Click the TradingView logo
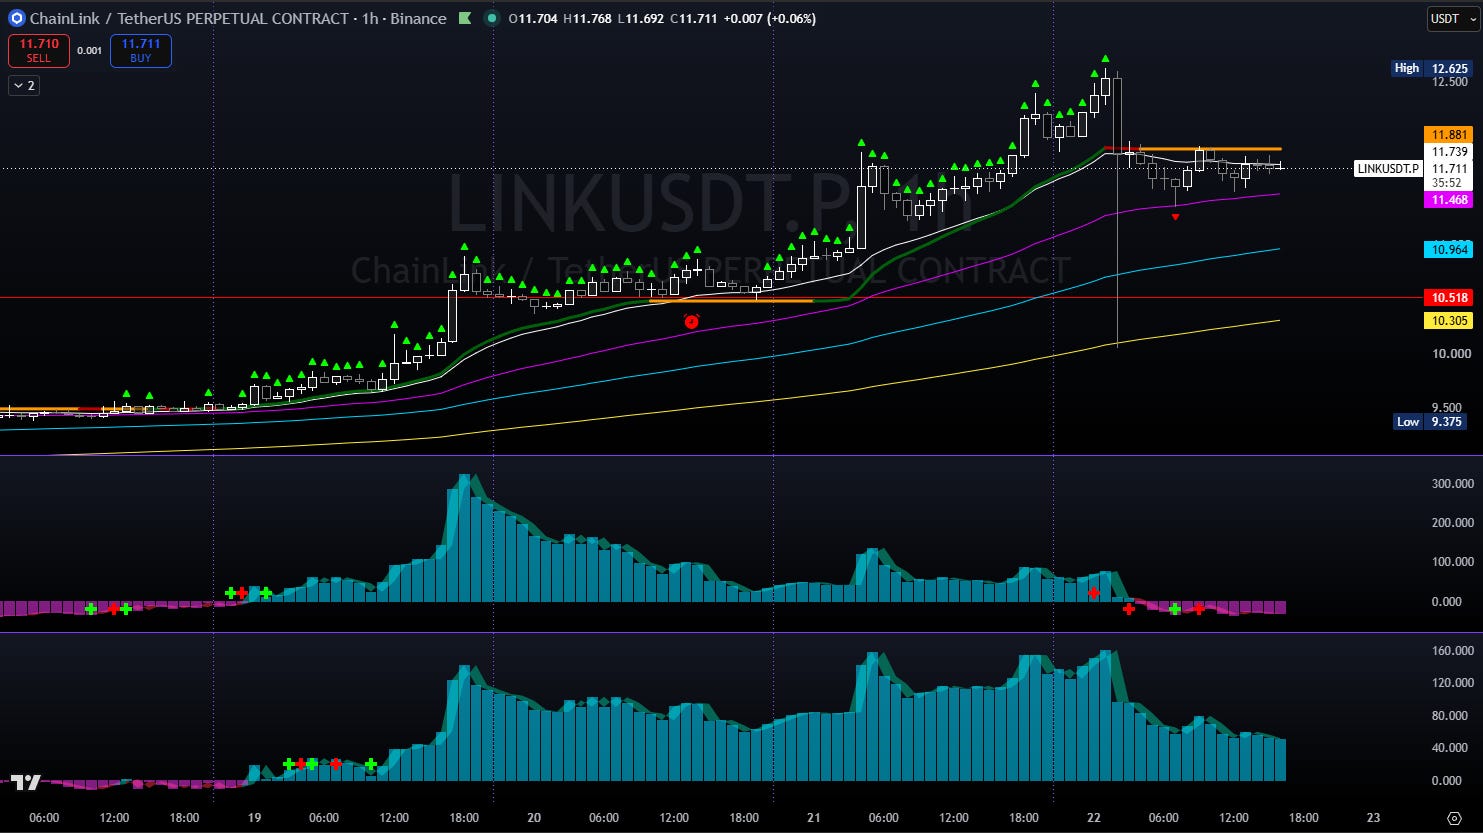The width and height of the screenshot is (1483, 833). tap(25, 783)
